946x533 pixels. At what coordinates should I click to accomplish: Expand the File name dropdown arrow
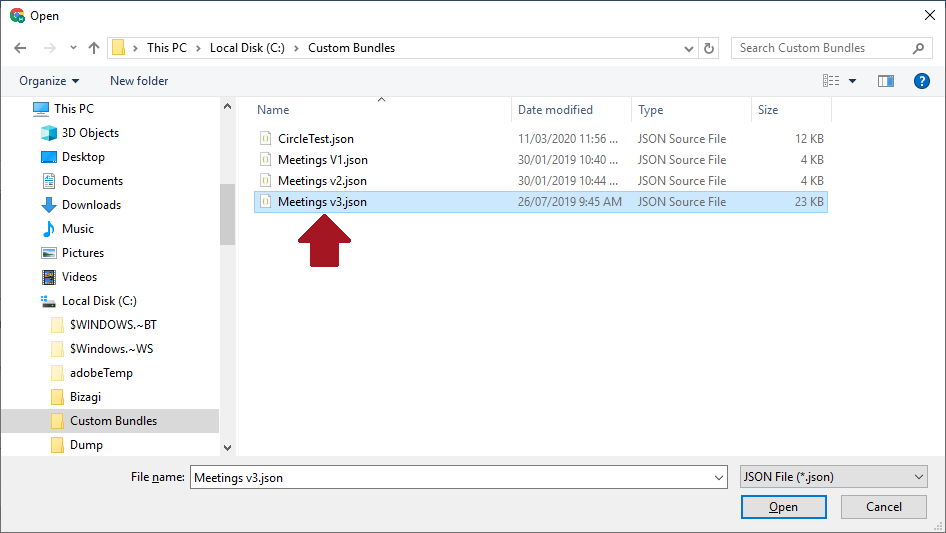point(719,477)
